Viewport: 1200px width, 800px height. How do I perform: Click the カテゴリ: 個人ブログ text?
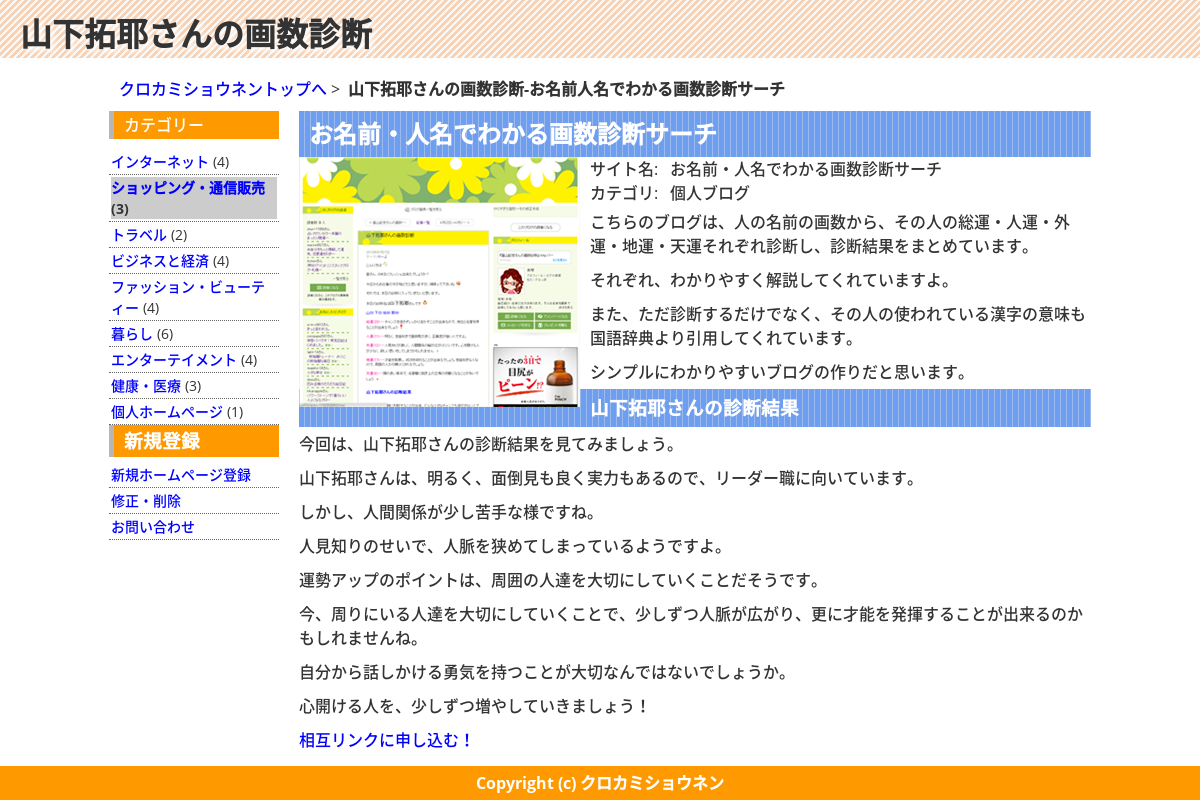tap(670, 193)
